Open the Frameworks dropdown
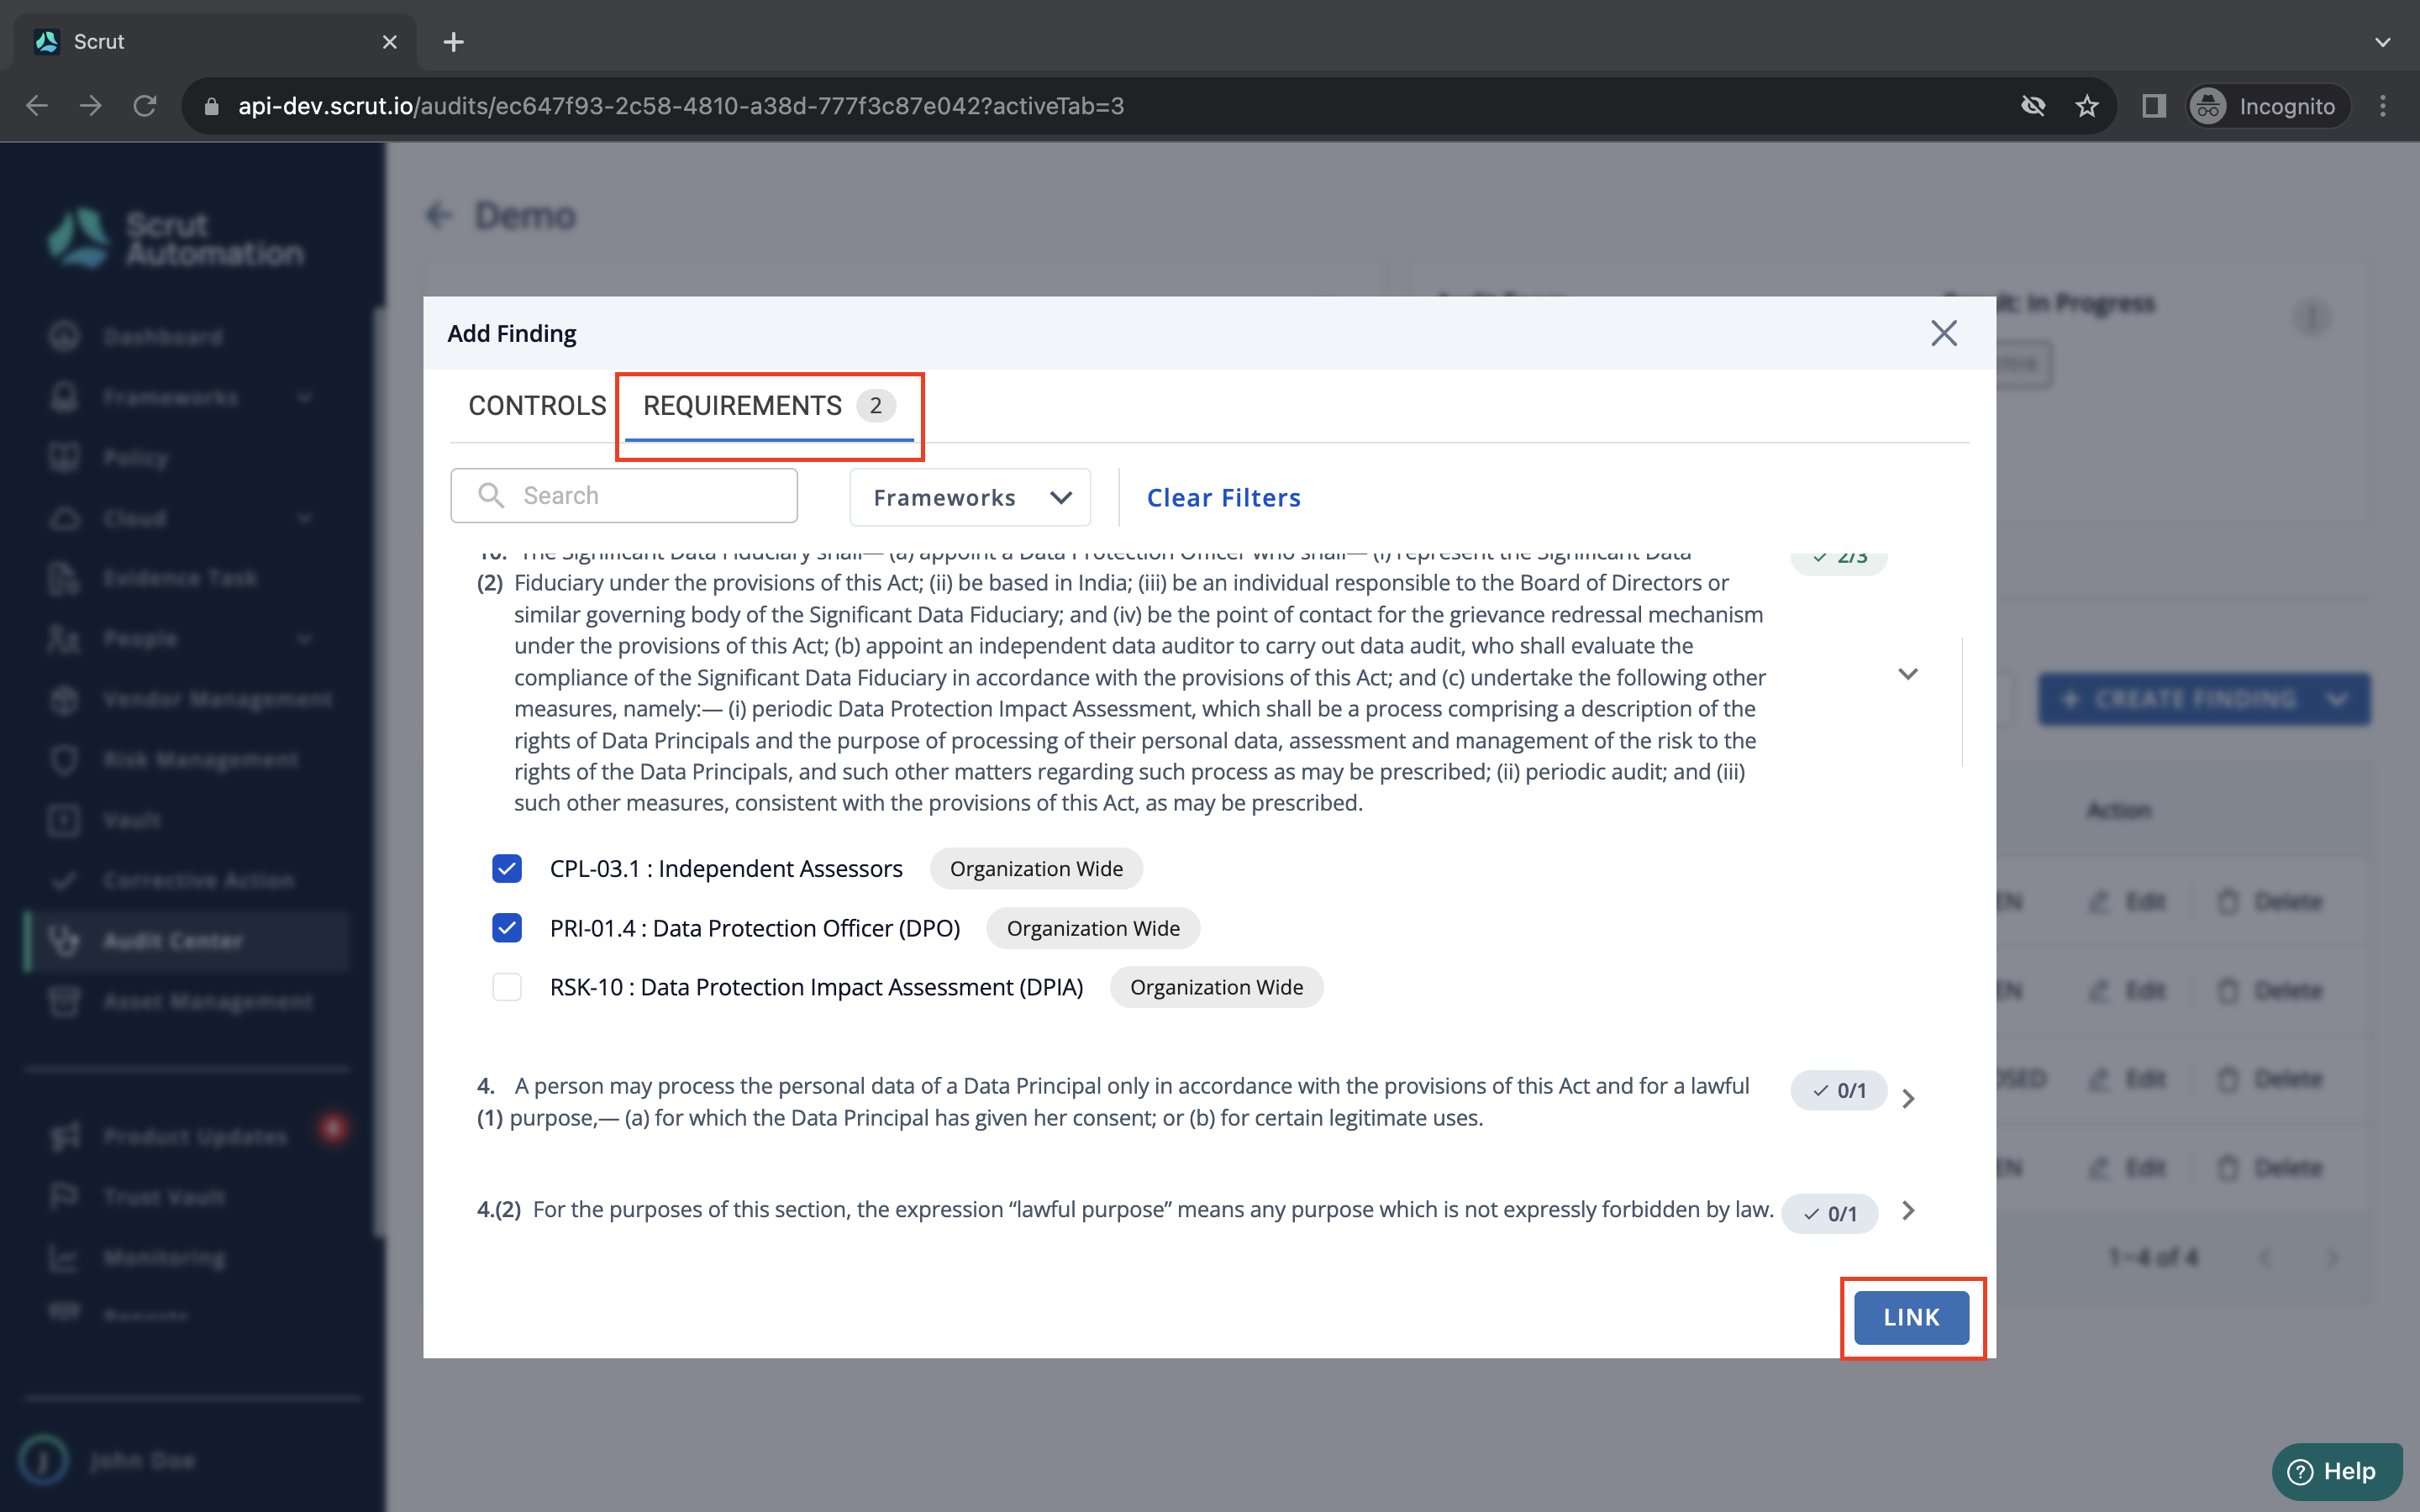 [969, 497]
